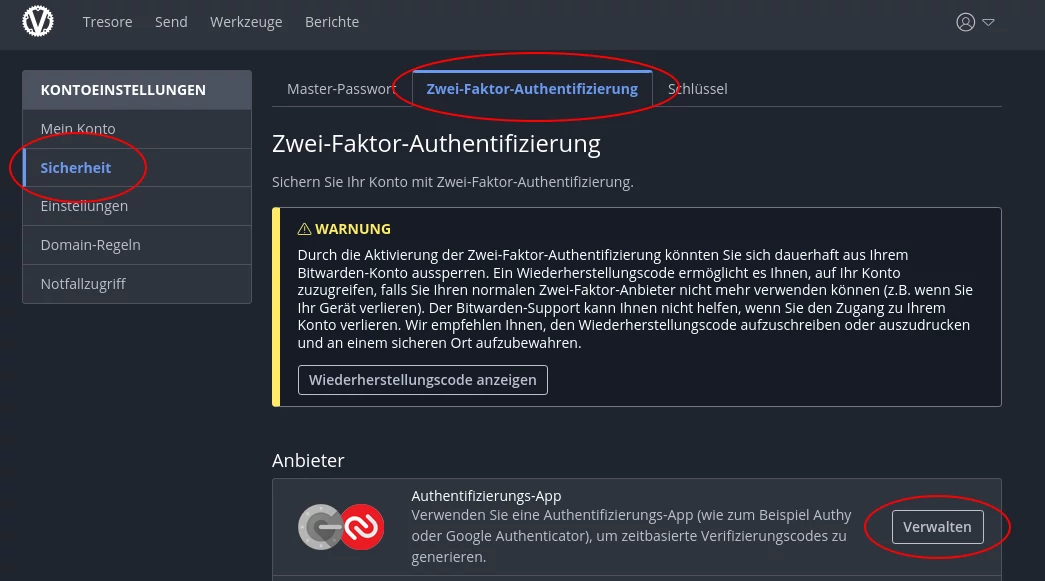Viewport: 1045px width, 581px height.
Task: Click the KONTOEINSTELLUNGEN sidebar header
Action: point(137,90)
